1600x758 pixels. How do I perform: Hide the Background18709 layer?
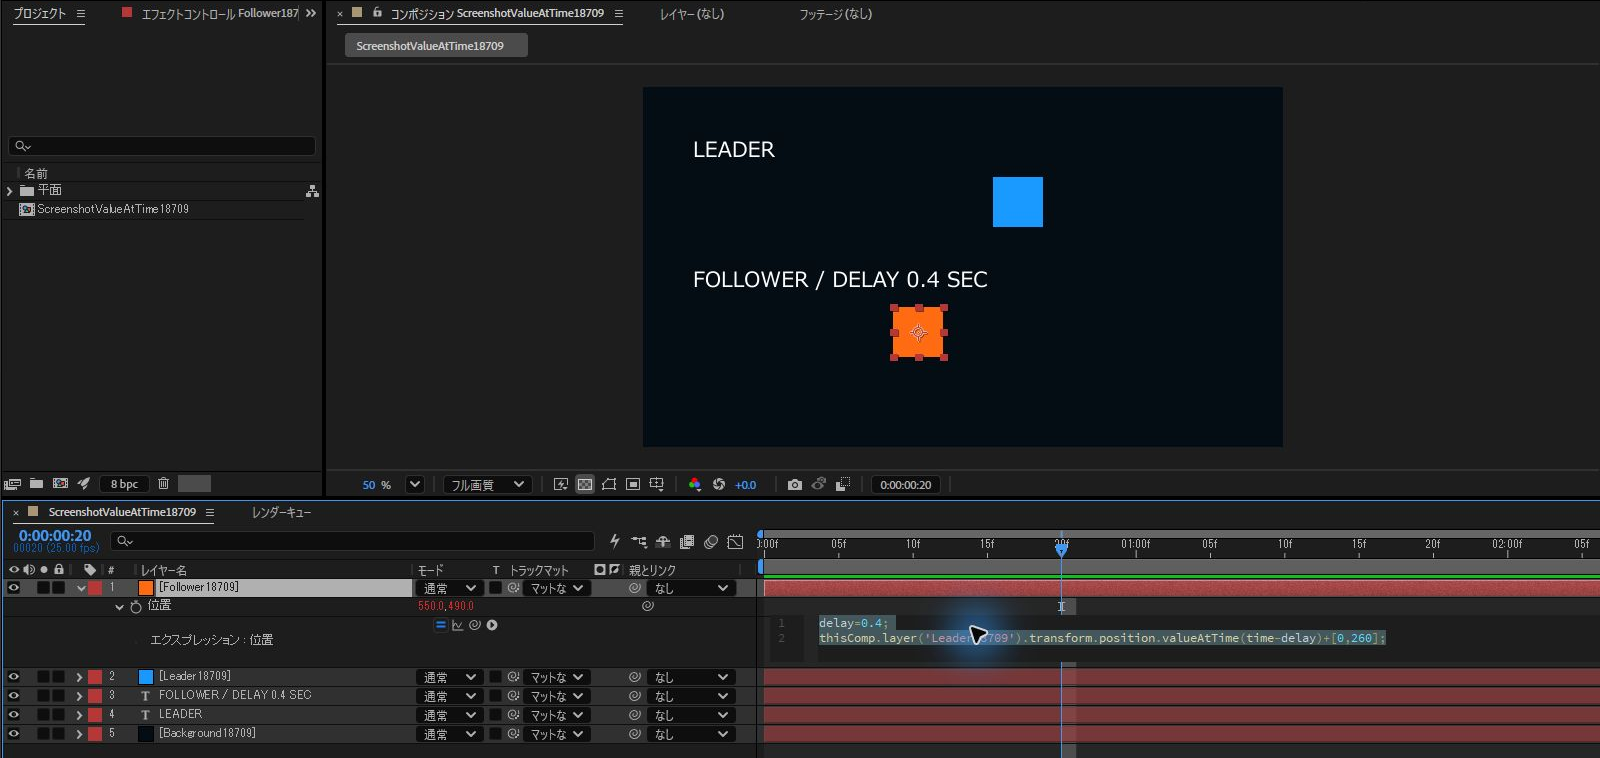pos(14,734)
